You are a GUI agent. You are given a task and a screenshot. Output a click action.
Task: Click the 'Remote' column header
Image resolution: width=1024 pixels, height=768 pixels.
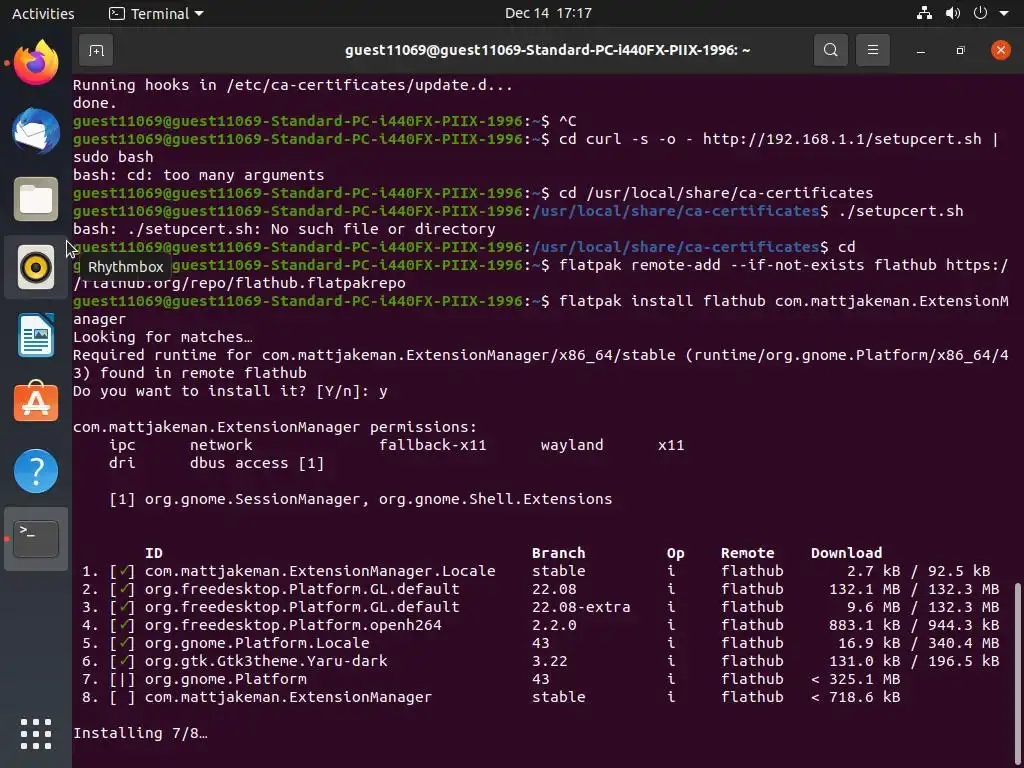(747, 553)
